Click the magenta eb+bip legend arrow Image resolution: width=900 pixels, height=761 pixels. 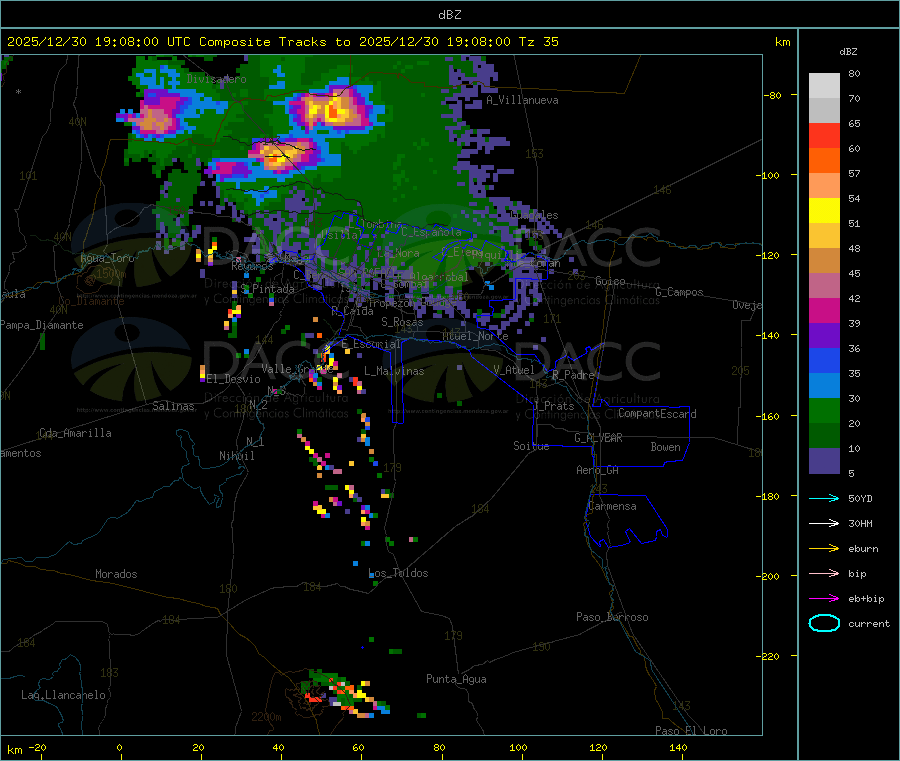coord(824,598)
